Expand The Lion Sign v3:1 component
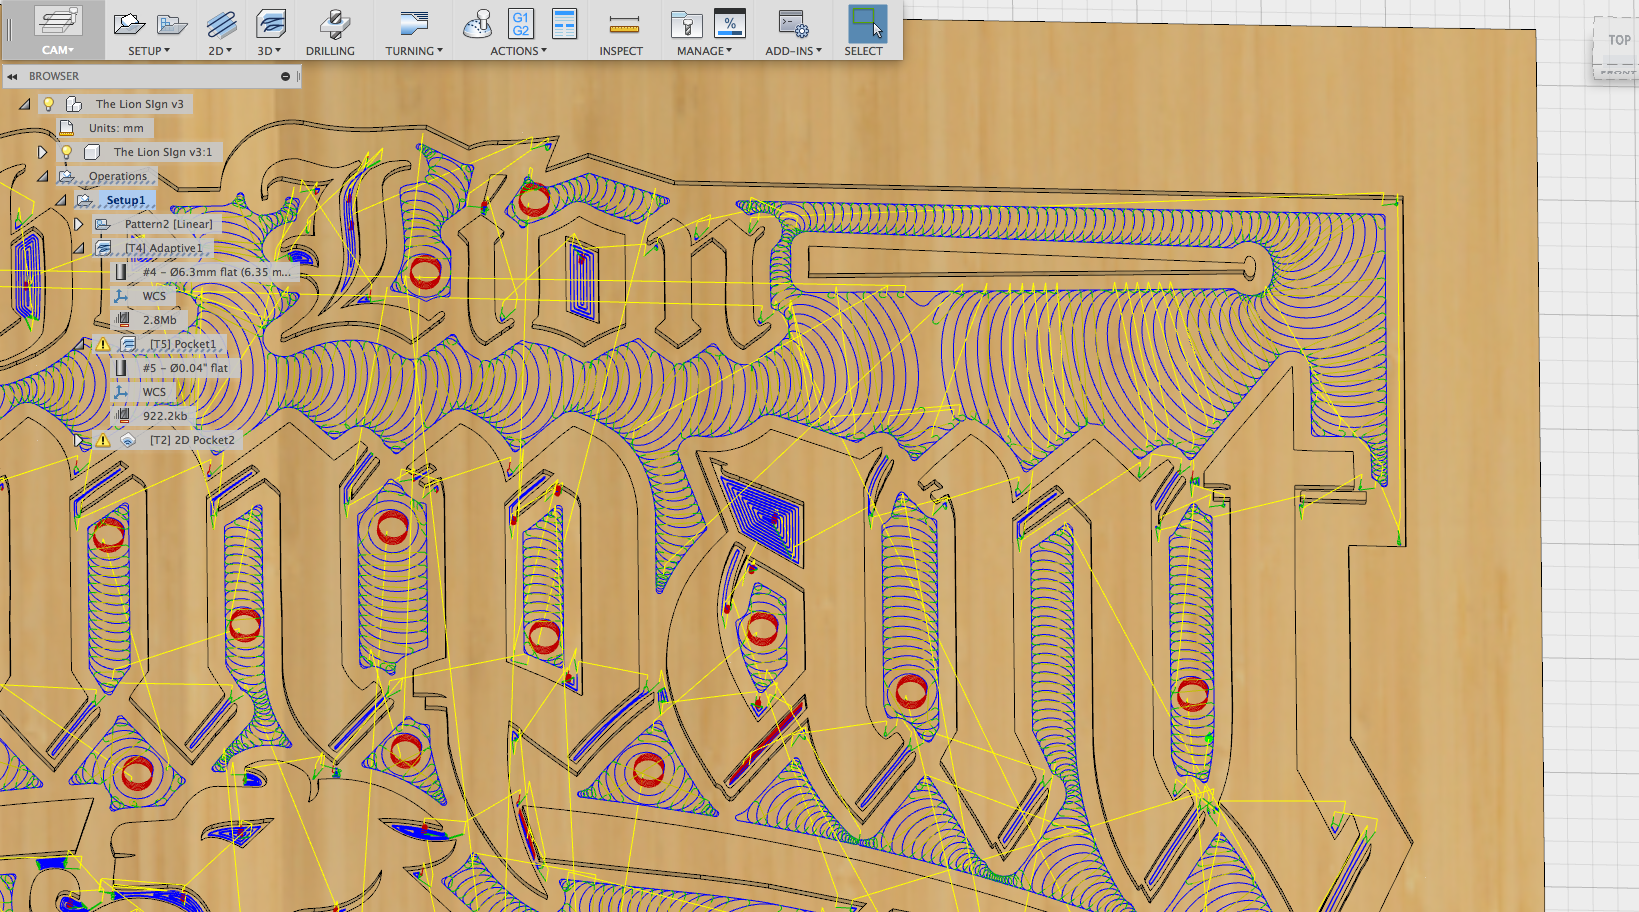 coord(42,152)
